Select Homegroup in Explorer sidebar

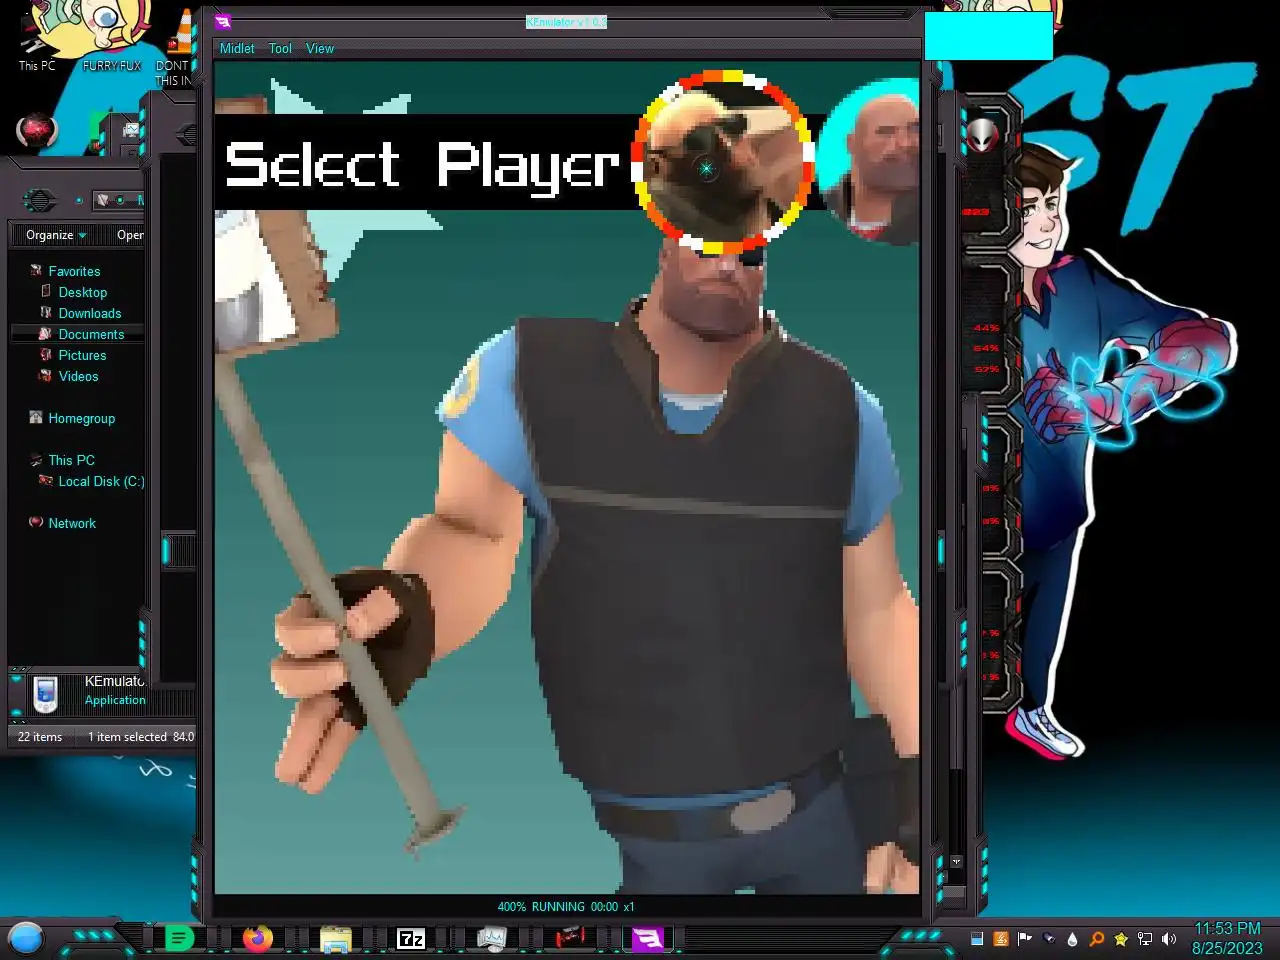81,418
